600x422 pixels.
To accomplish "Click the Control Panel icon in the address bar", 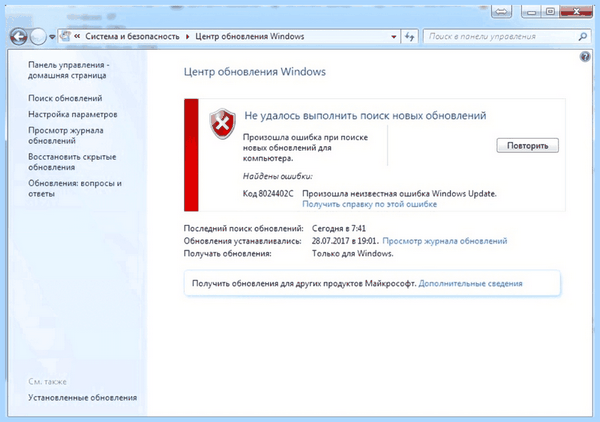I will pyautogui.click(x=65, y=36).
